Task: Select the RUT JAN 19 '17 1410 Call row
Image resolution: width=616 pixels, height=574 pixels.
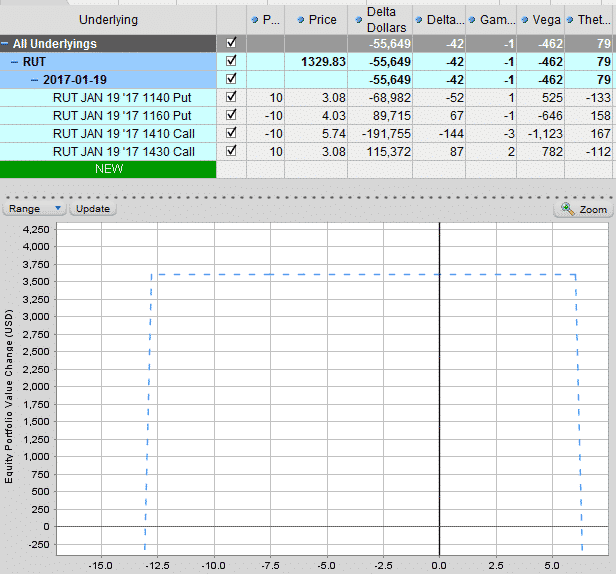Action: coord(124,134)
